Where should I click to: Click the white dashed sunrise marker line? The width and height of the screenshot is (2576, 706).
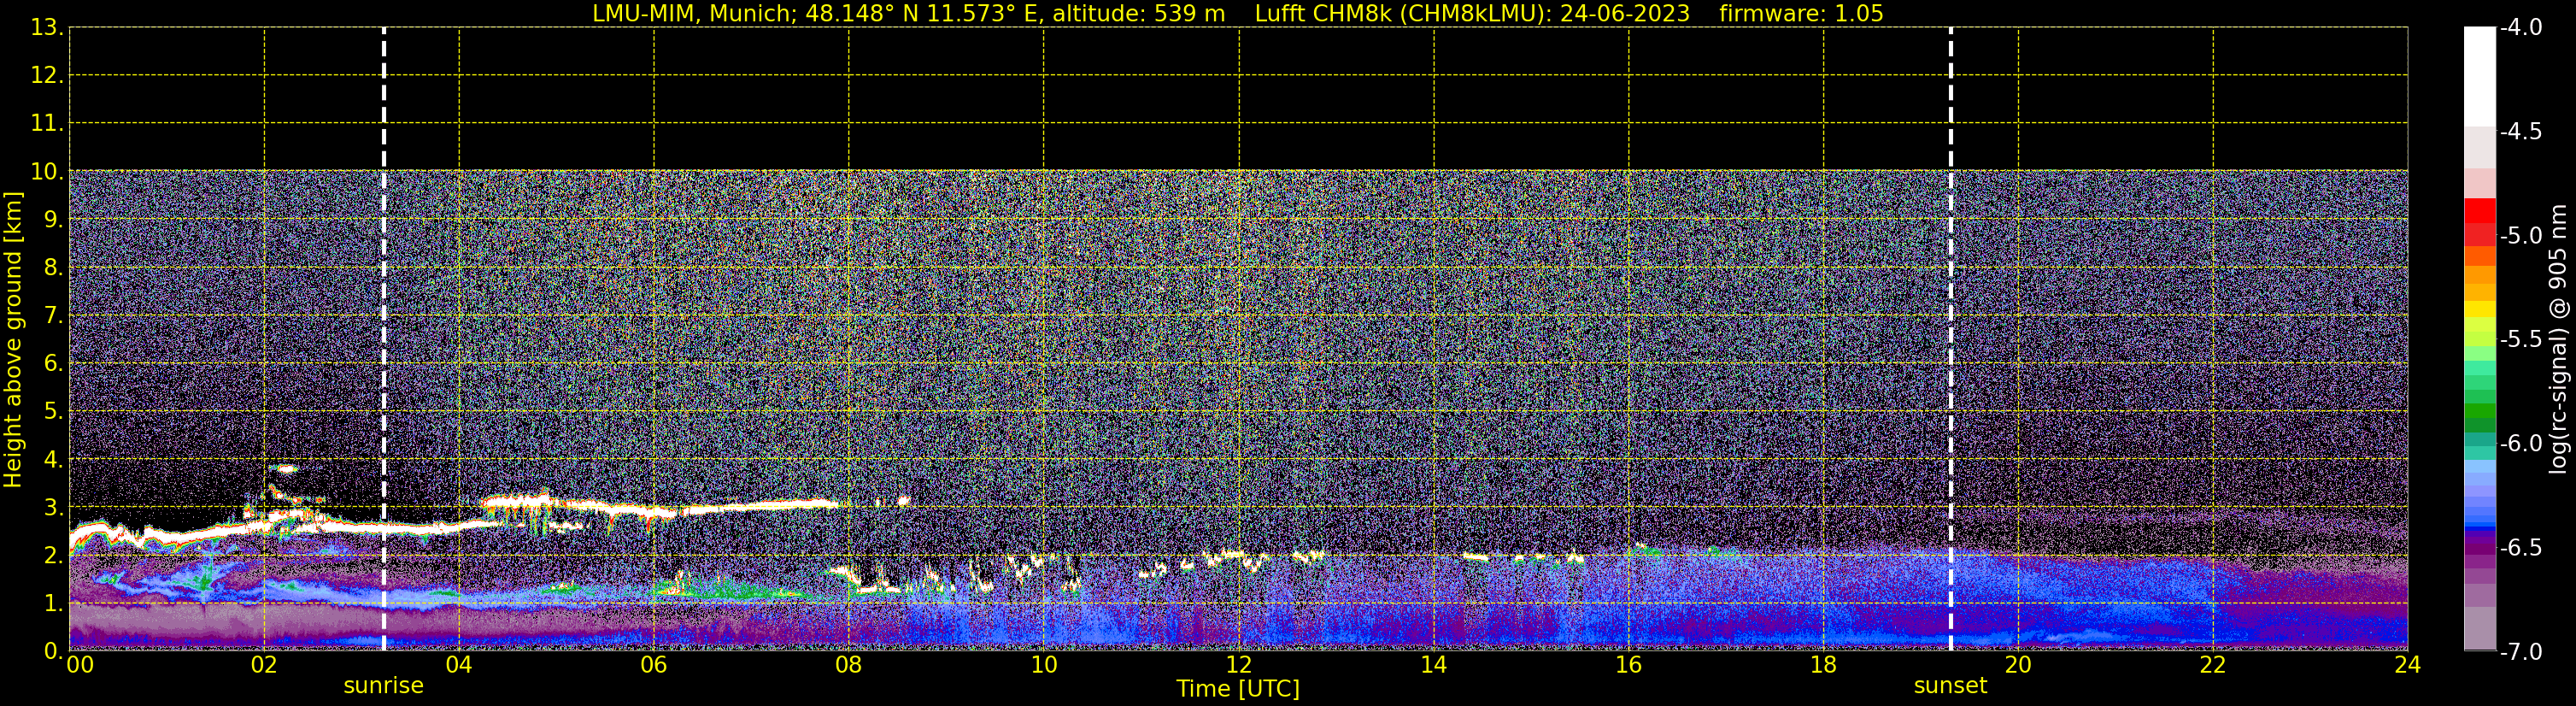(384, 339)
